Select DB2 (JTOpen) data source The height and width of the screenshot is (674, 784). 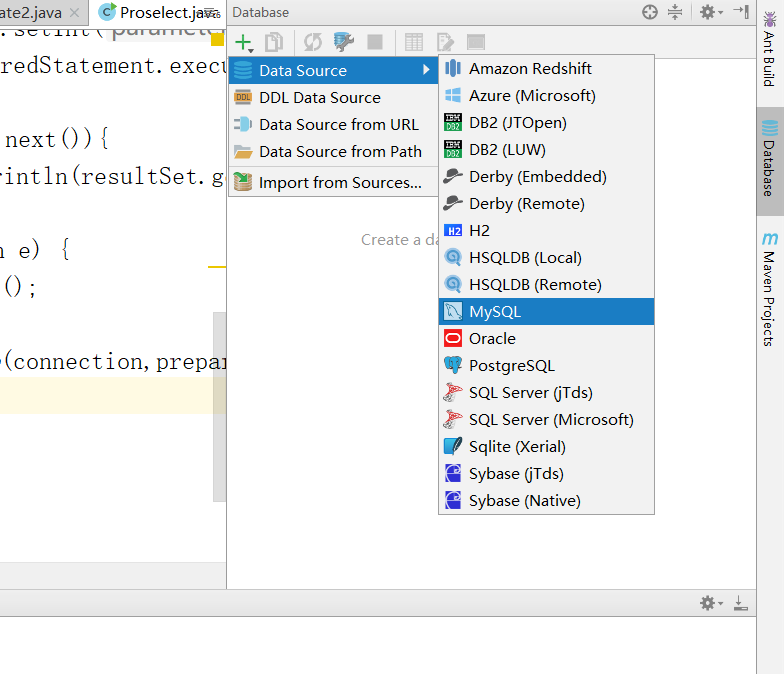coord(546,122)
